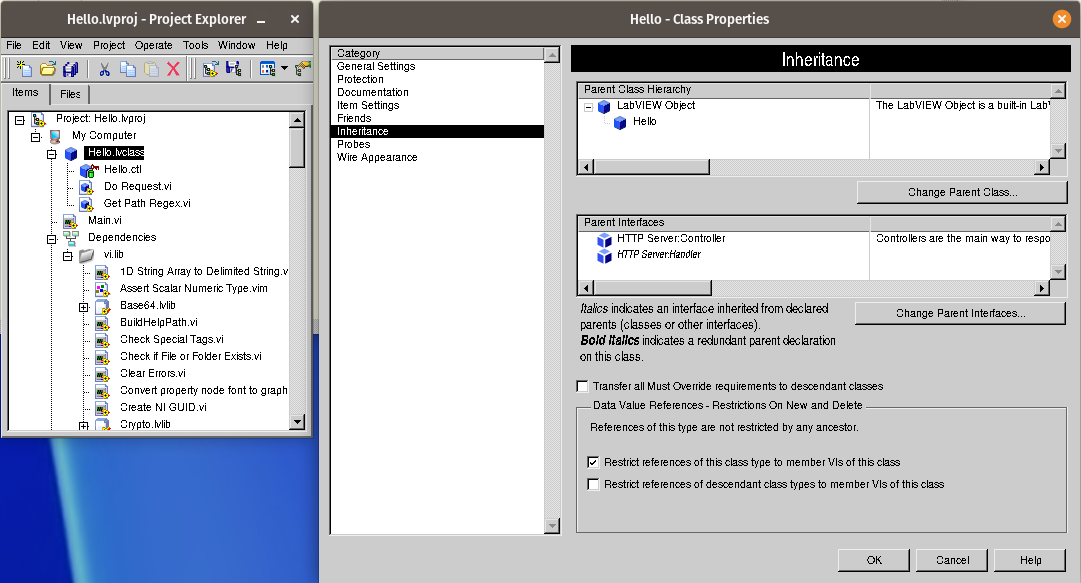The width and height of the screenshot is (1081, 583).
Task: Click the Change Parent Interfaces button
Action: click(960, 314)
